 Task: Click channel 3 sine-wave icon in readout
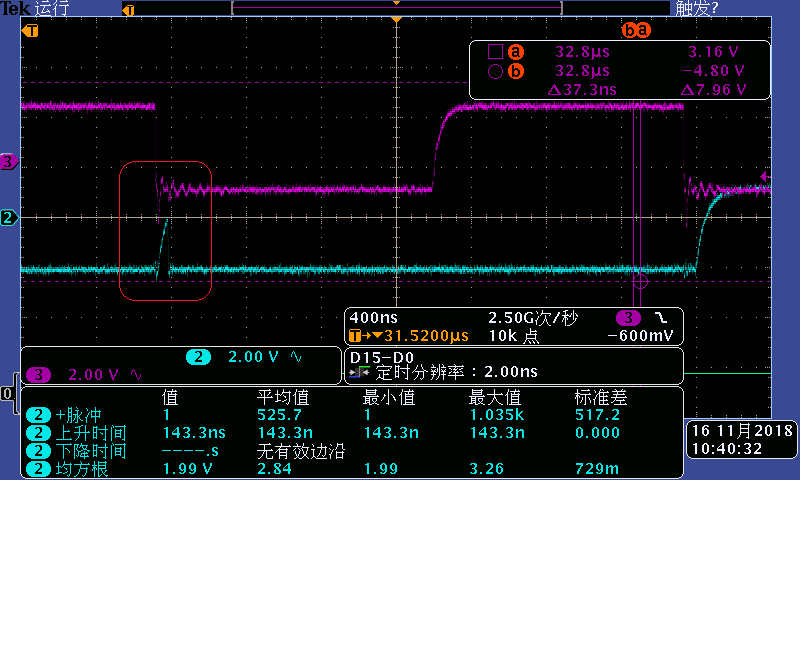[x=137, y=374]
